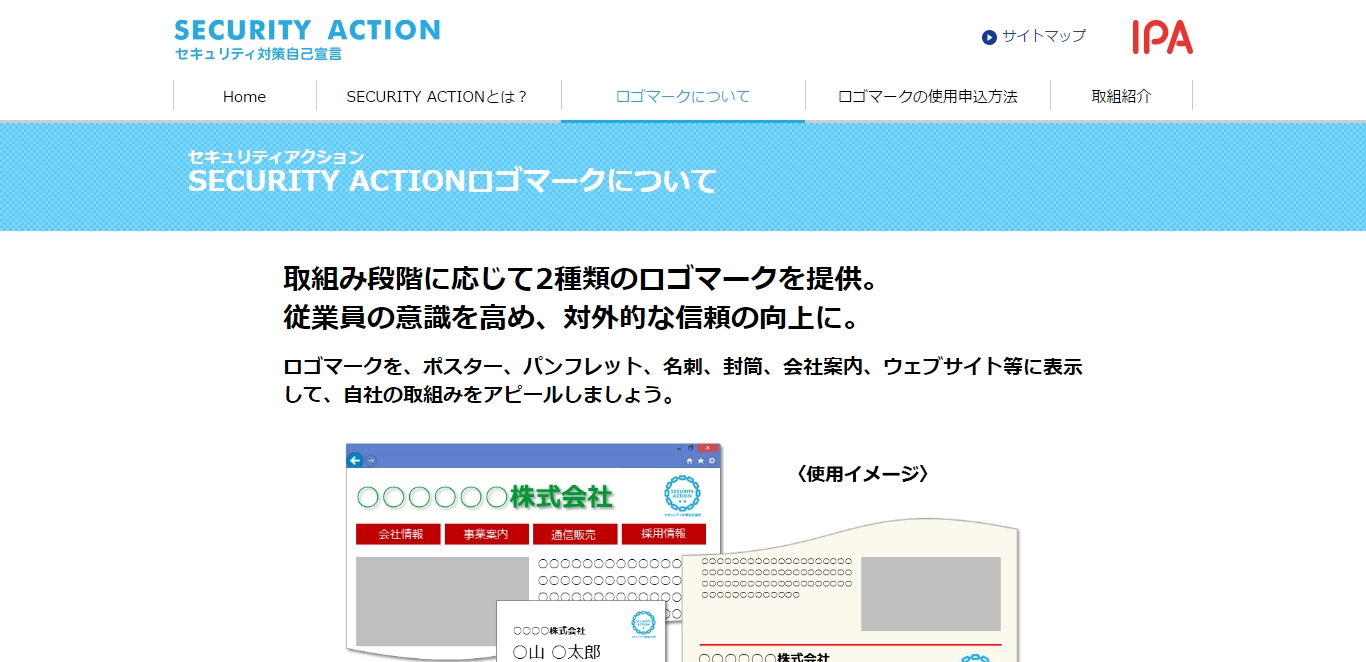Click the red IPA logo

click(x=1163, y=37)
